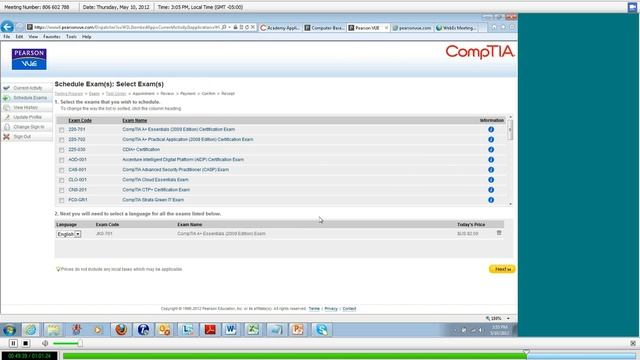Go to Current Activity in sidebar
Viewport: 640px width, 360px height.
click(27, 88)
